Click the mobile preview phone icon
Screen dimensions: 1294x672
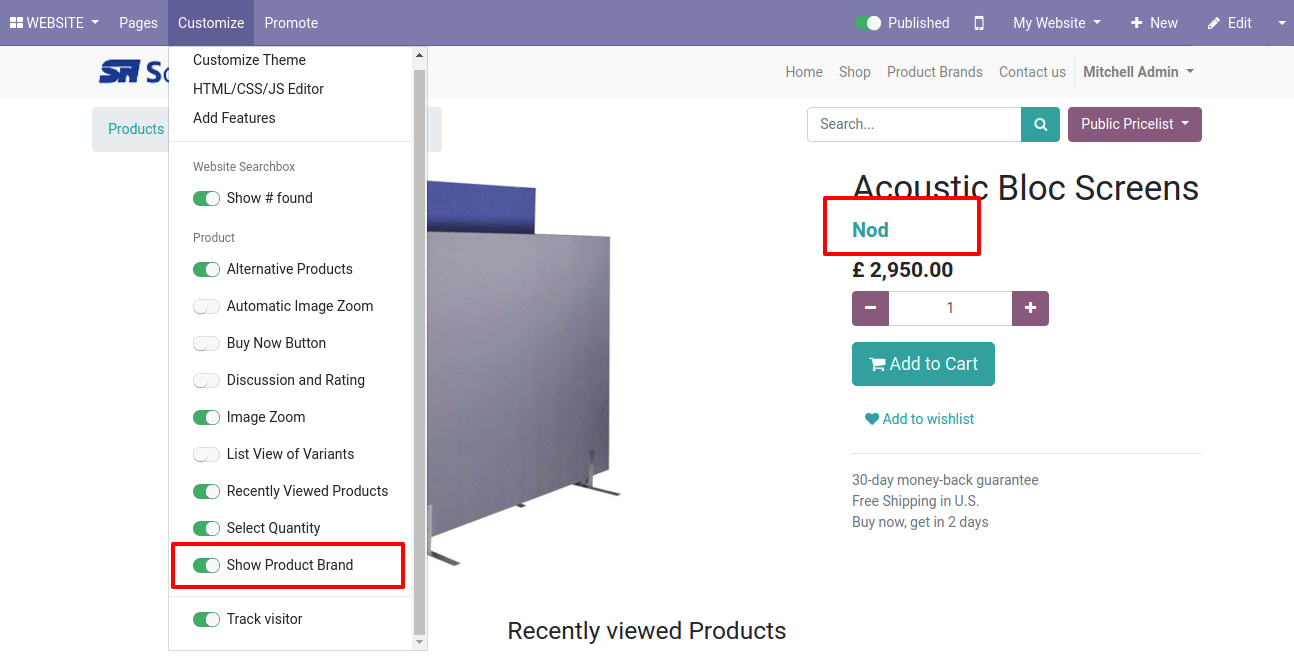tap(979, 23)
